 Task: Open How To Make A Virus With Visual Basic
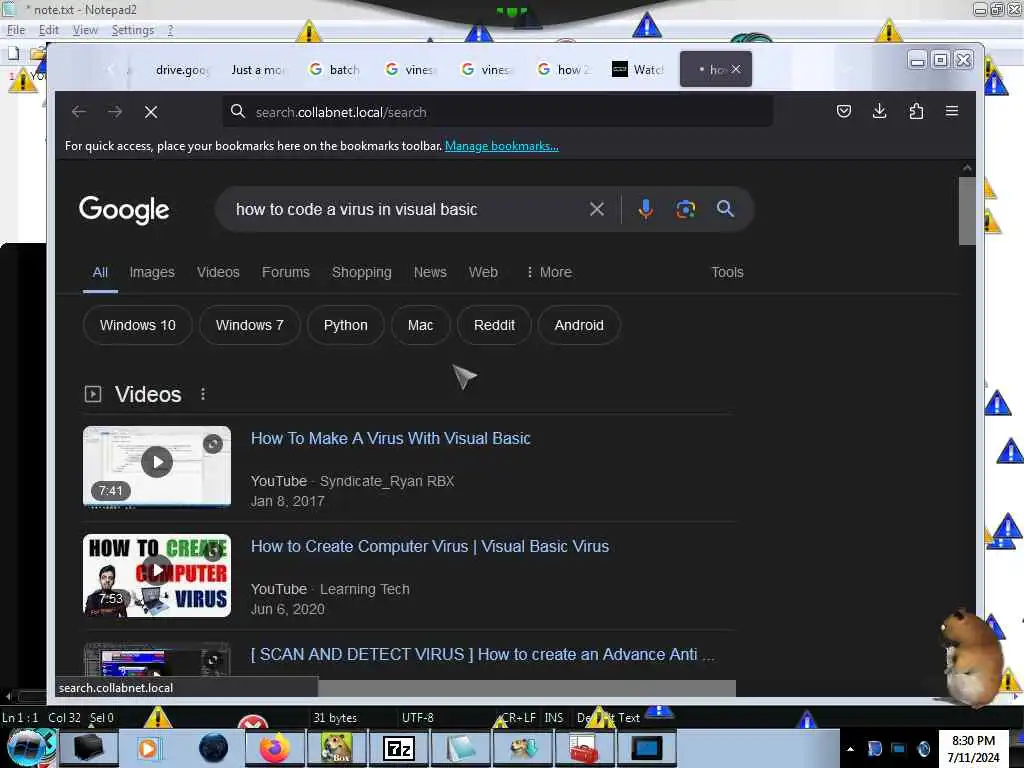[x=391, y=438]
